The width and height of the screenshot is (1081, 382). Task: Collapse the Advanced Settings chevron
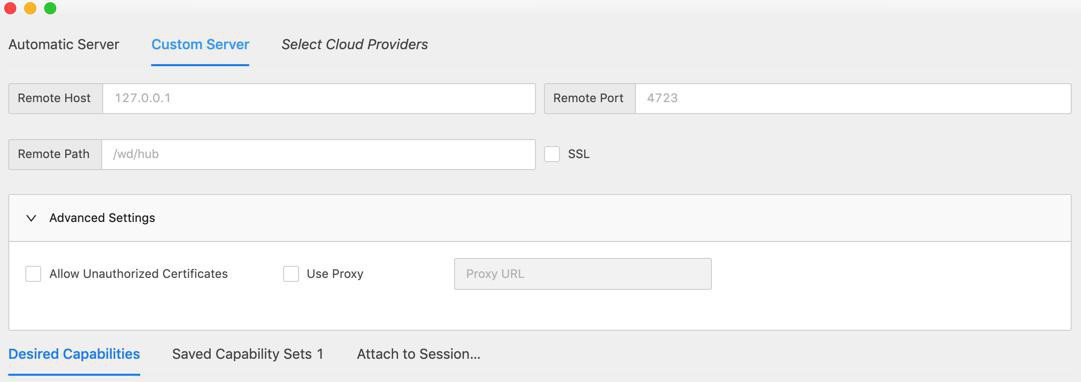(30, 218)
